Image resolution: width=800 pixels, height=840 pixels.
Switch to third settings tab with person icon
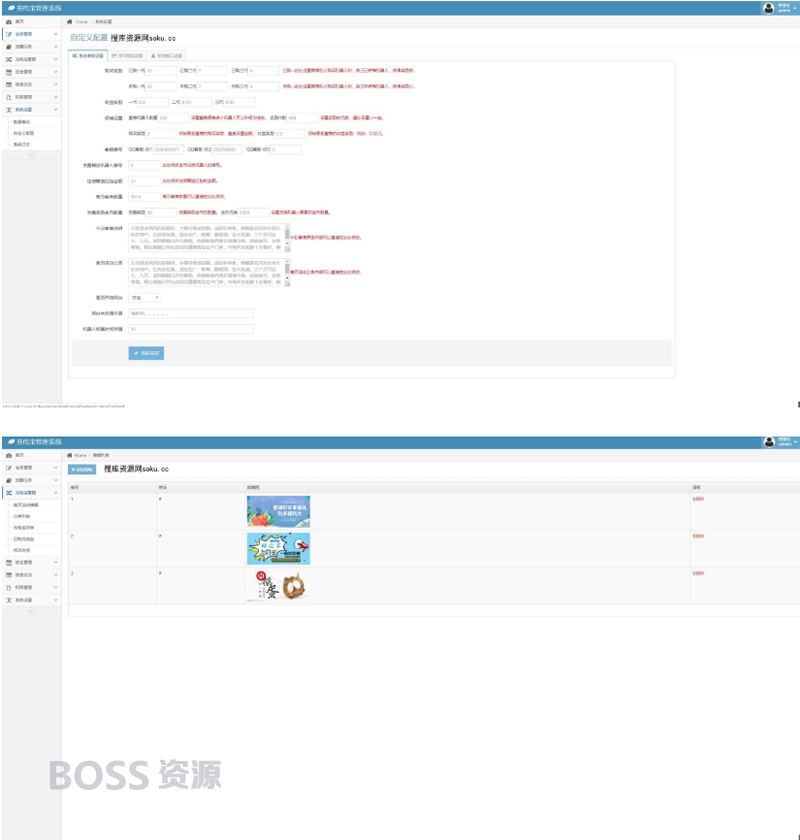[167, 56]
